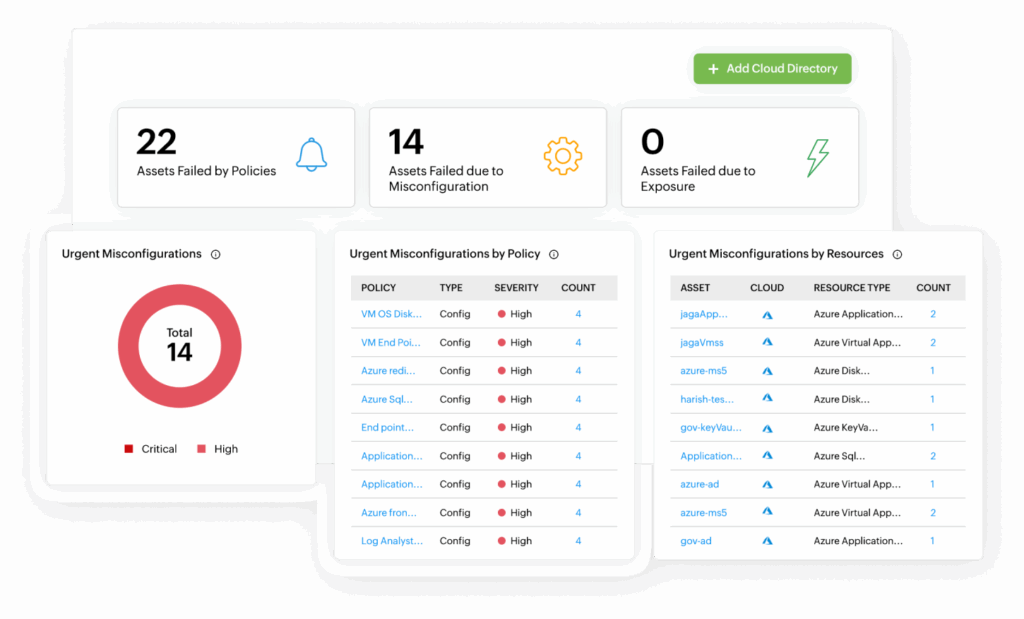Open info icon beside Urgent Misconfigurations by Resources
The image size is (1024, 619).
[x=897, y=255]
